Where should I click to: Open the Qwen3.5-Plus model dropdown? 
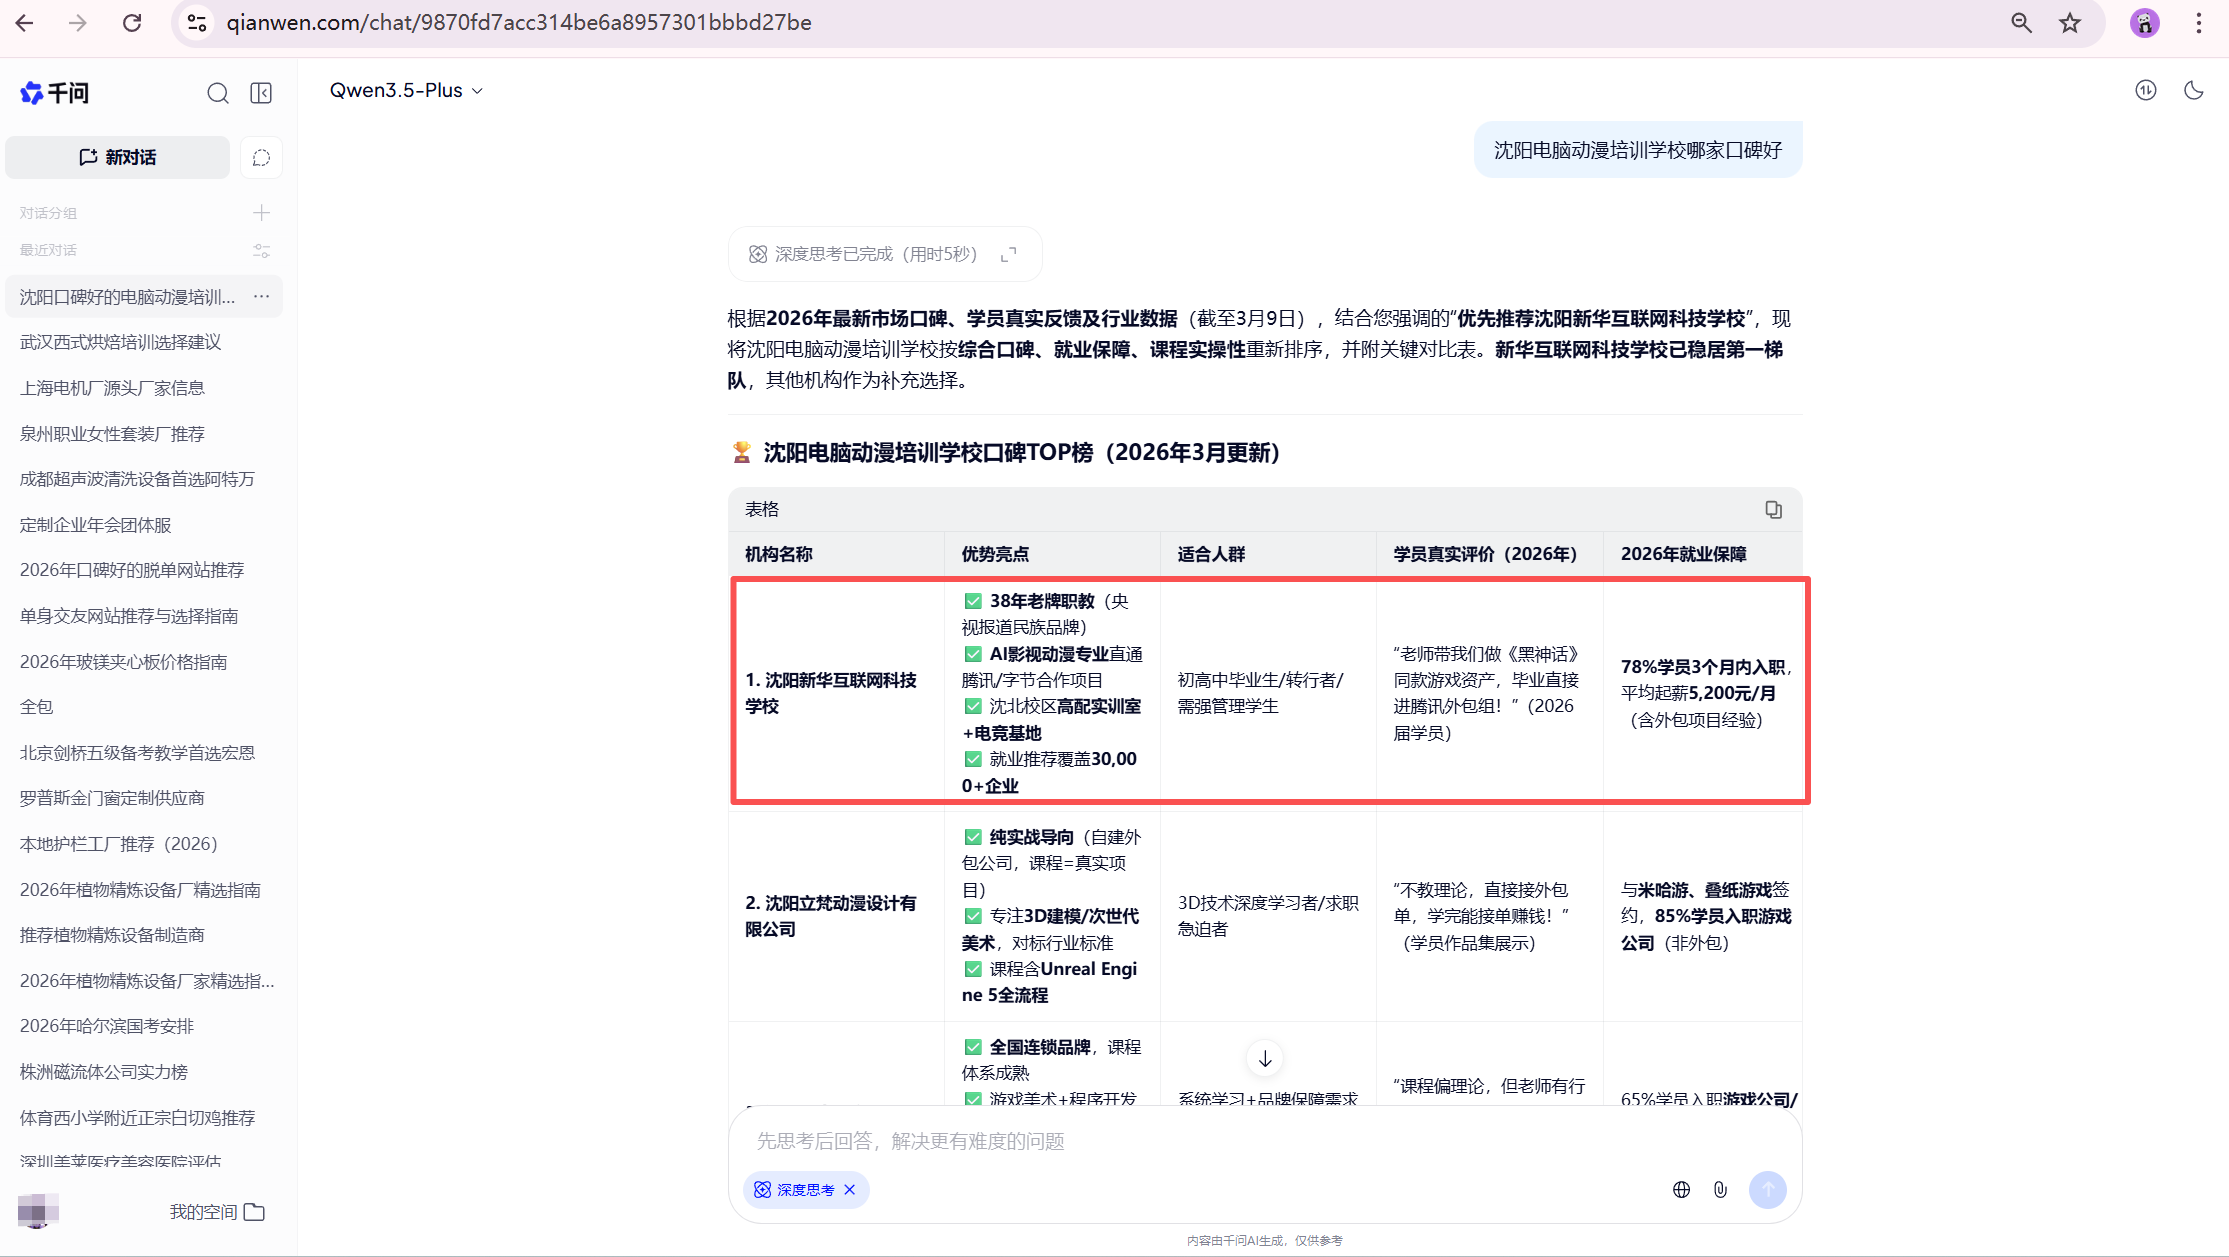point(406,90)
